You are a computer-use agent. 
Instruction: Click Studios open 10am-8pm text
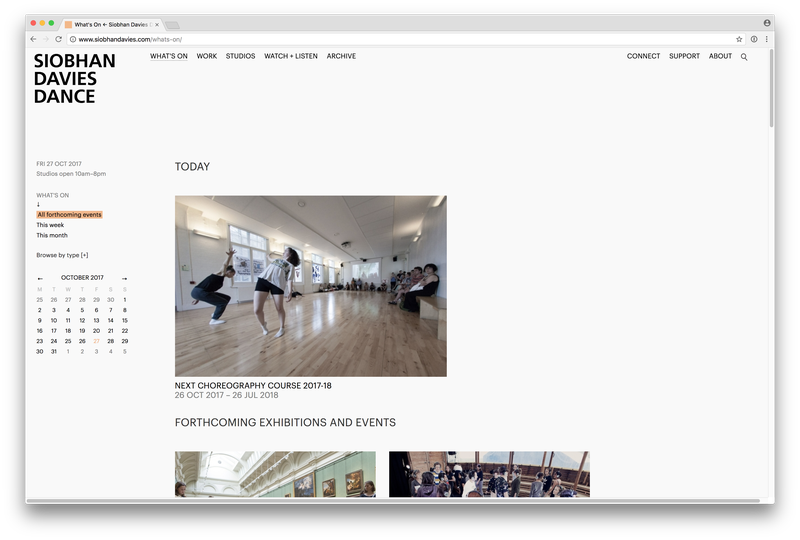coord(71,174)
